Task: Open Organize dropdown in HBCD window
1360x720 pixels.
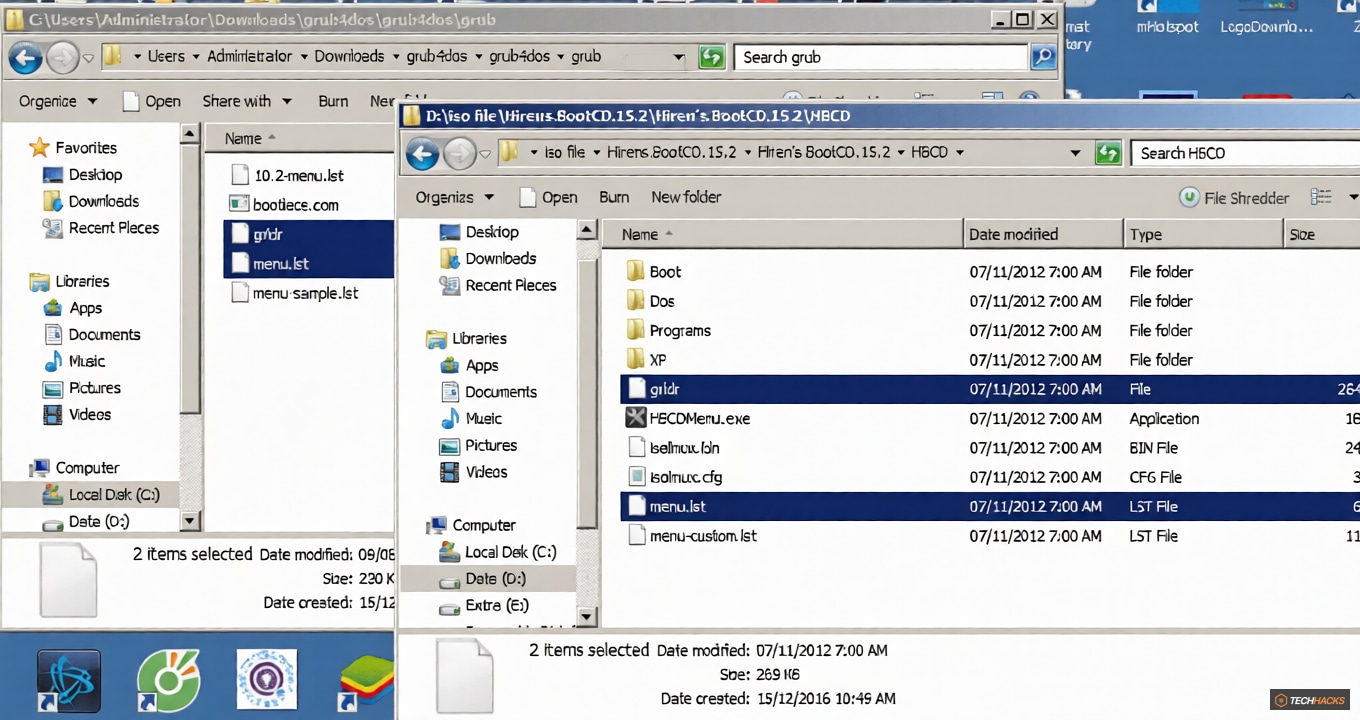Action: (455, 197)
